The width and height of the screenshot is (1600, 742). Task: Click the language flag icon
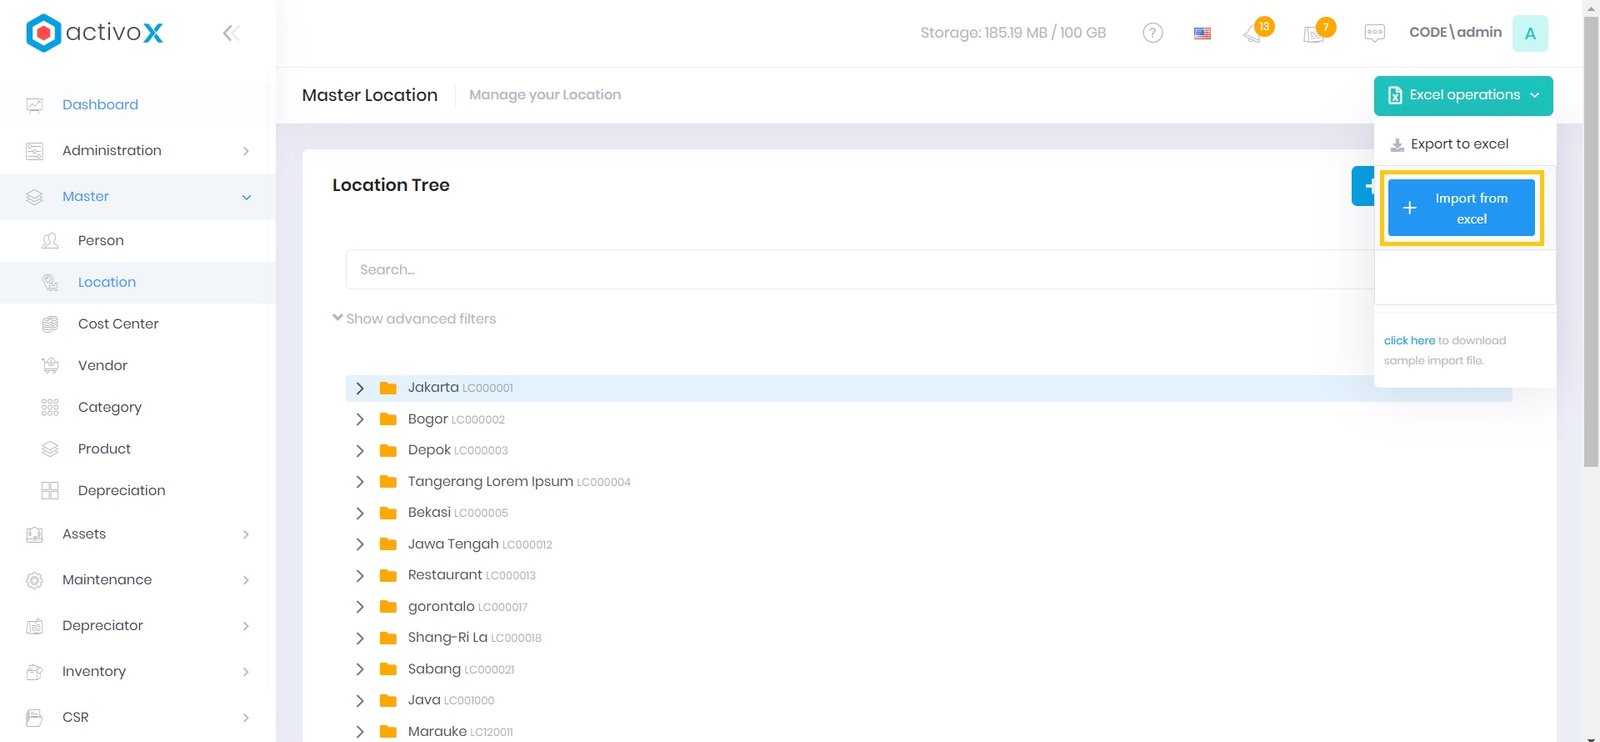(x=1202, y=33)
